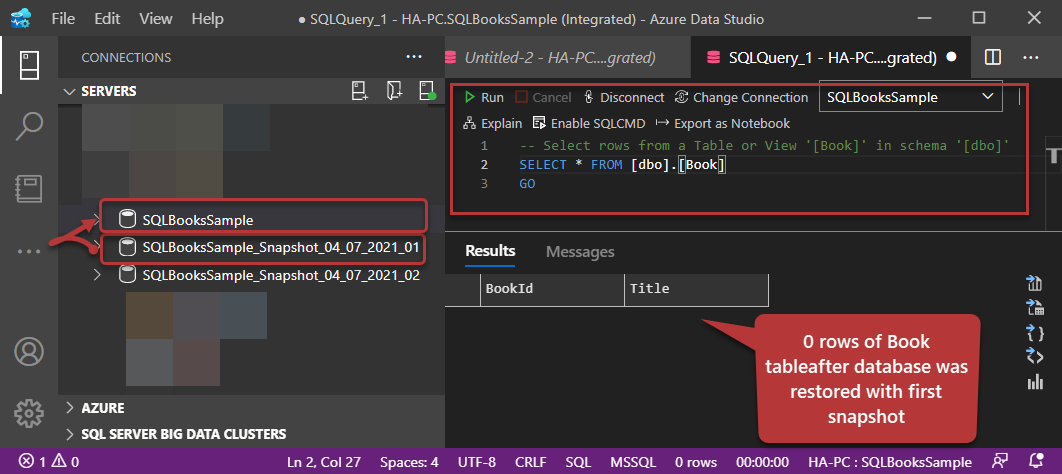Export query as Notebook
Viewport: 1062px width, 474px height.
723,123
